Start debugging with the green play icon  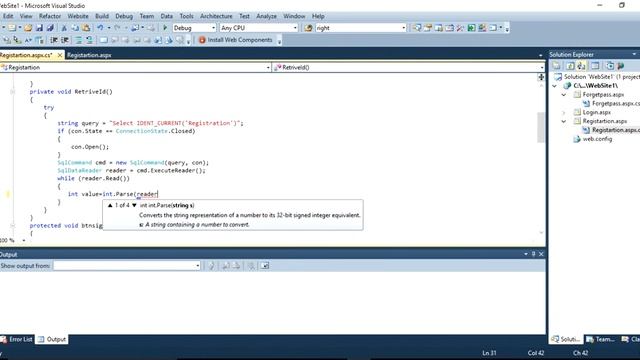(x=165, y=28)
